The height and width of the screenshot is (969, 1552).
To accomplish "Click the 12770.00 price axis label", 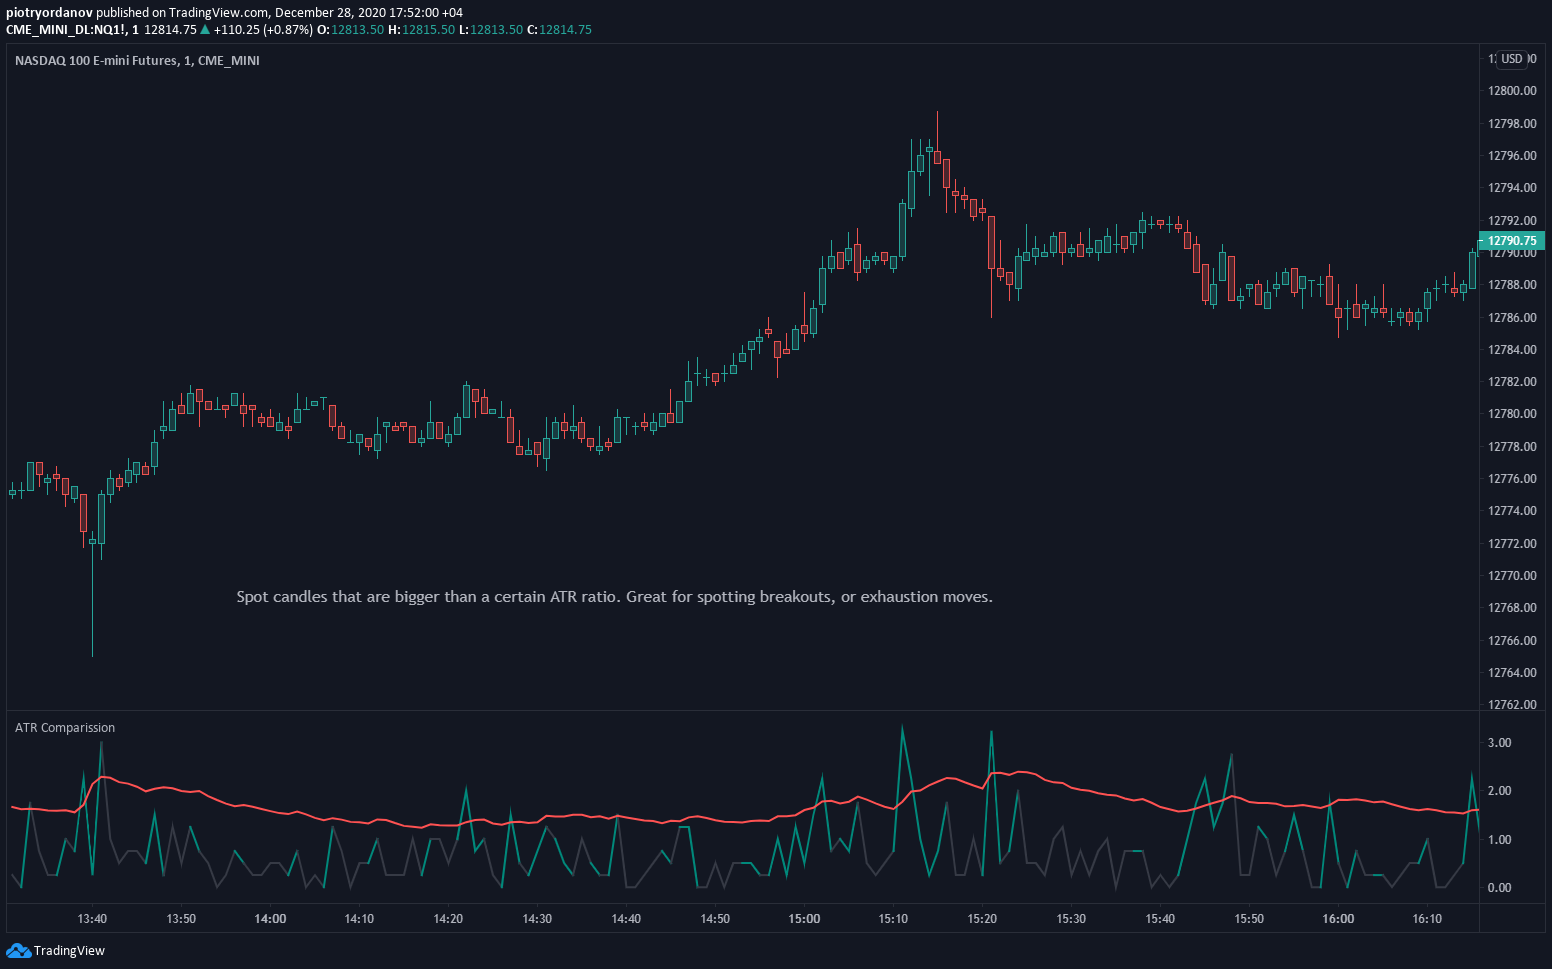I will tap(1512, 576).
